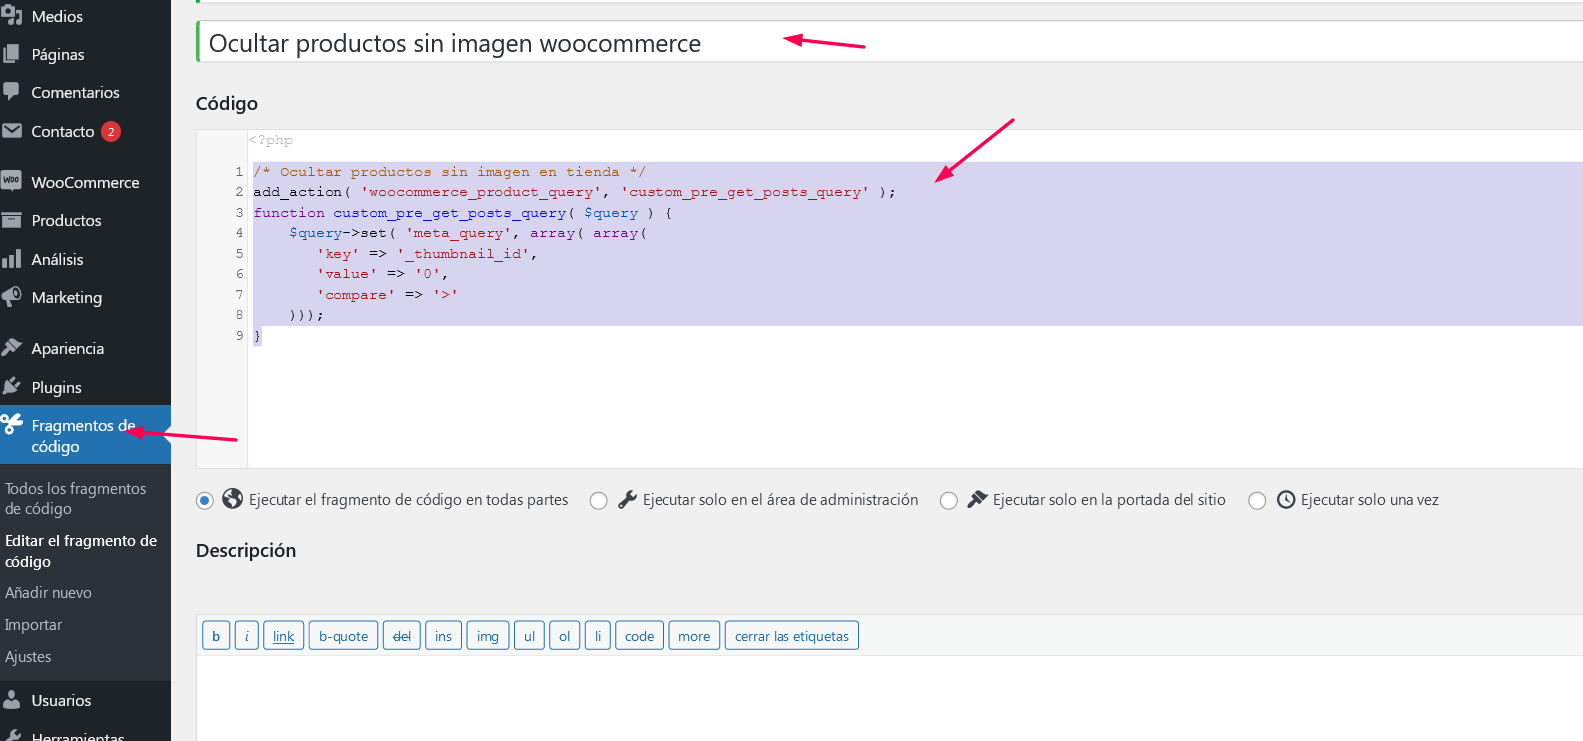
Task: Click the 'ol' list quicktag button
Action: tap(565, 635)
